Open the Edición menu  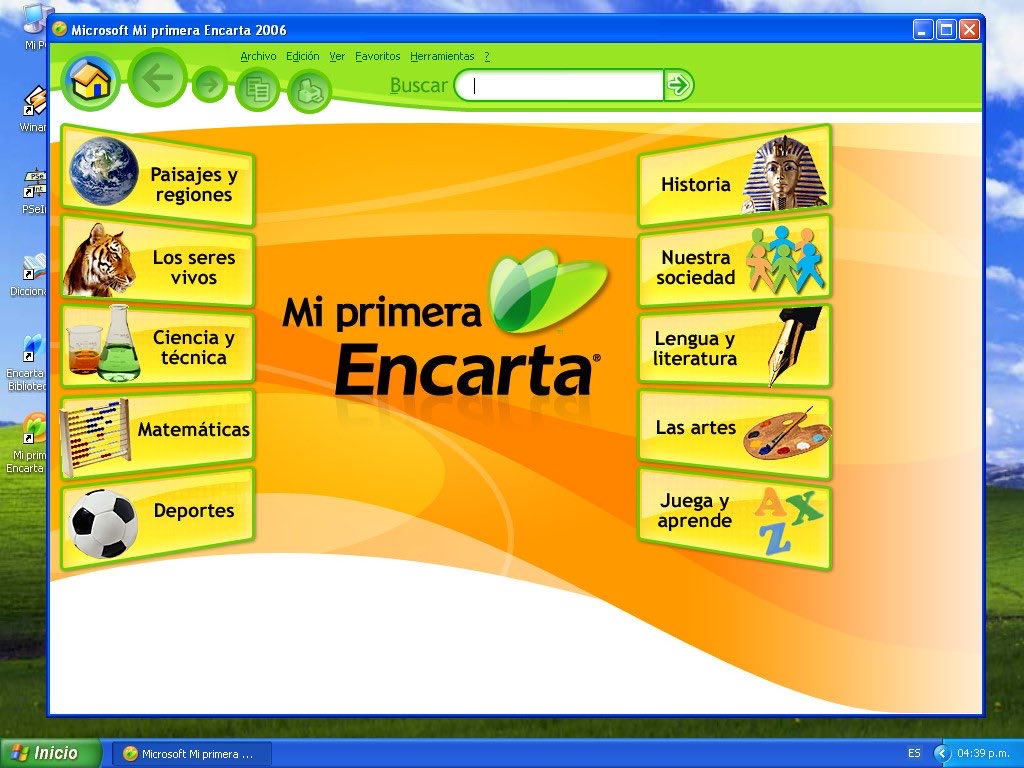(302, 56)
